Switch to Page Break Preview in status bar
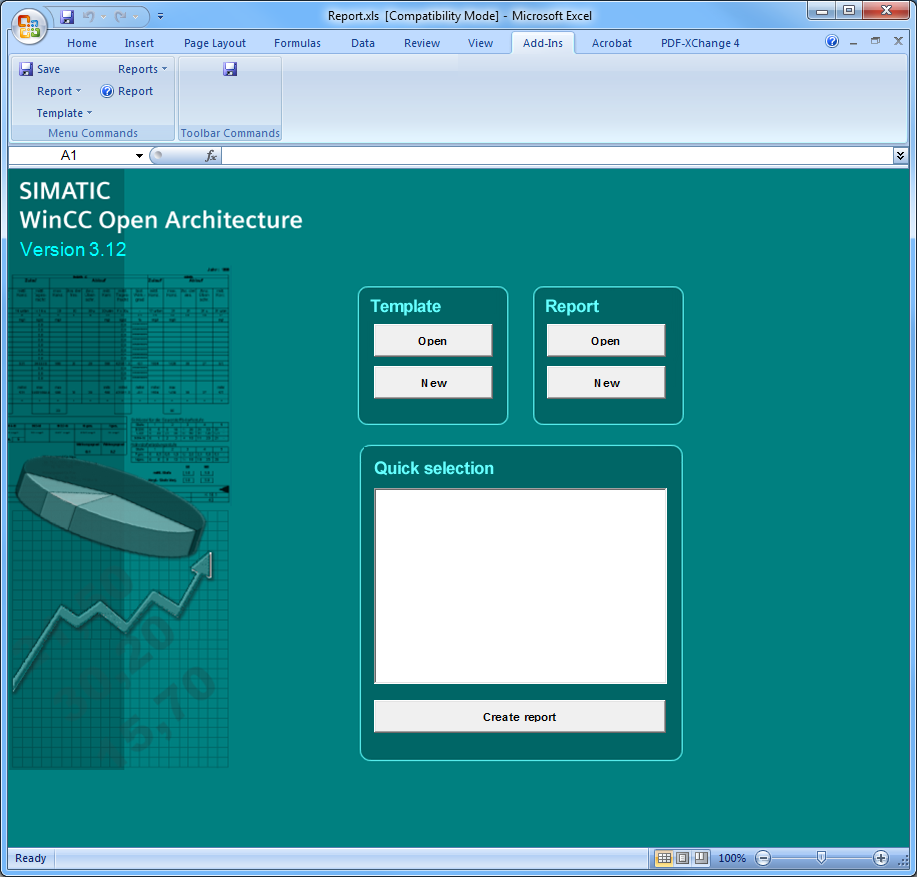The width and height of the screenshot is (917, 877). pos(701,858)
